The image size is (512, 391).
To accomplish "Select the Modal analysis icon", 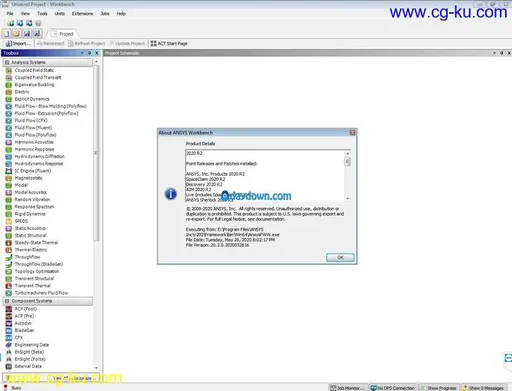I will 9,185.
